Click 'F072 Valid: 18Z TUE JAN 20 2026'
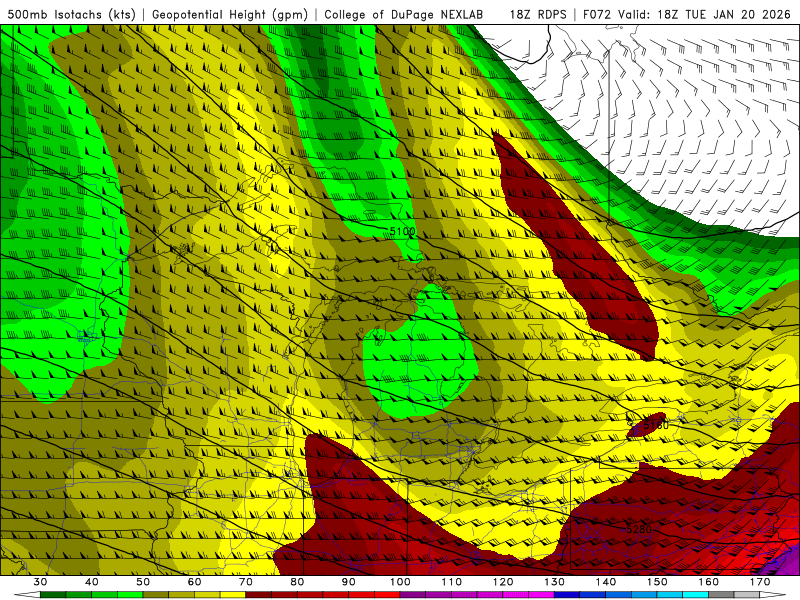Viewport: 800px width, 600px height. 686,14
